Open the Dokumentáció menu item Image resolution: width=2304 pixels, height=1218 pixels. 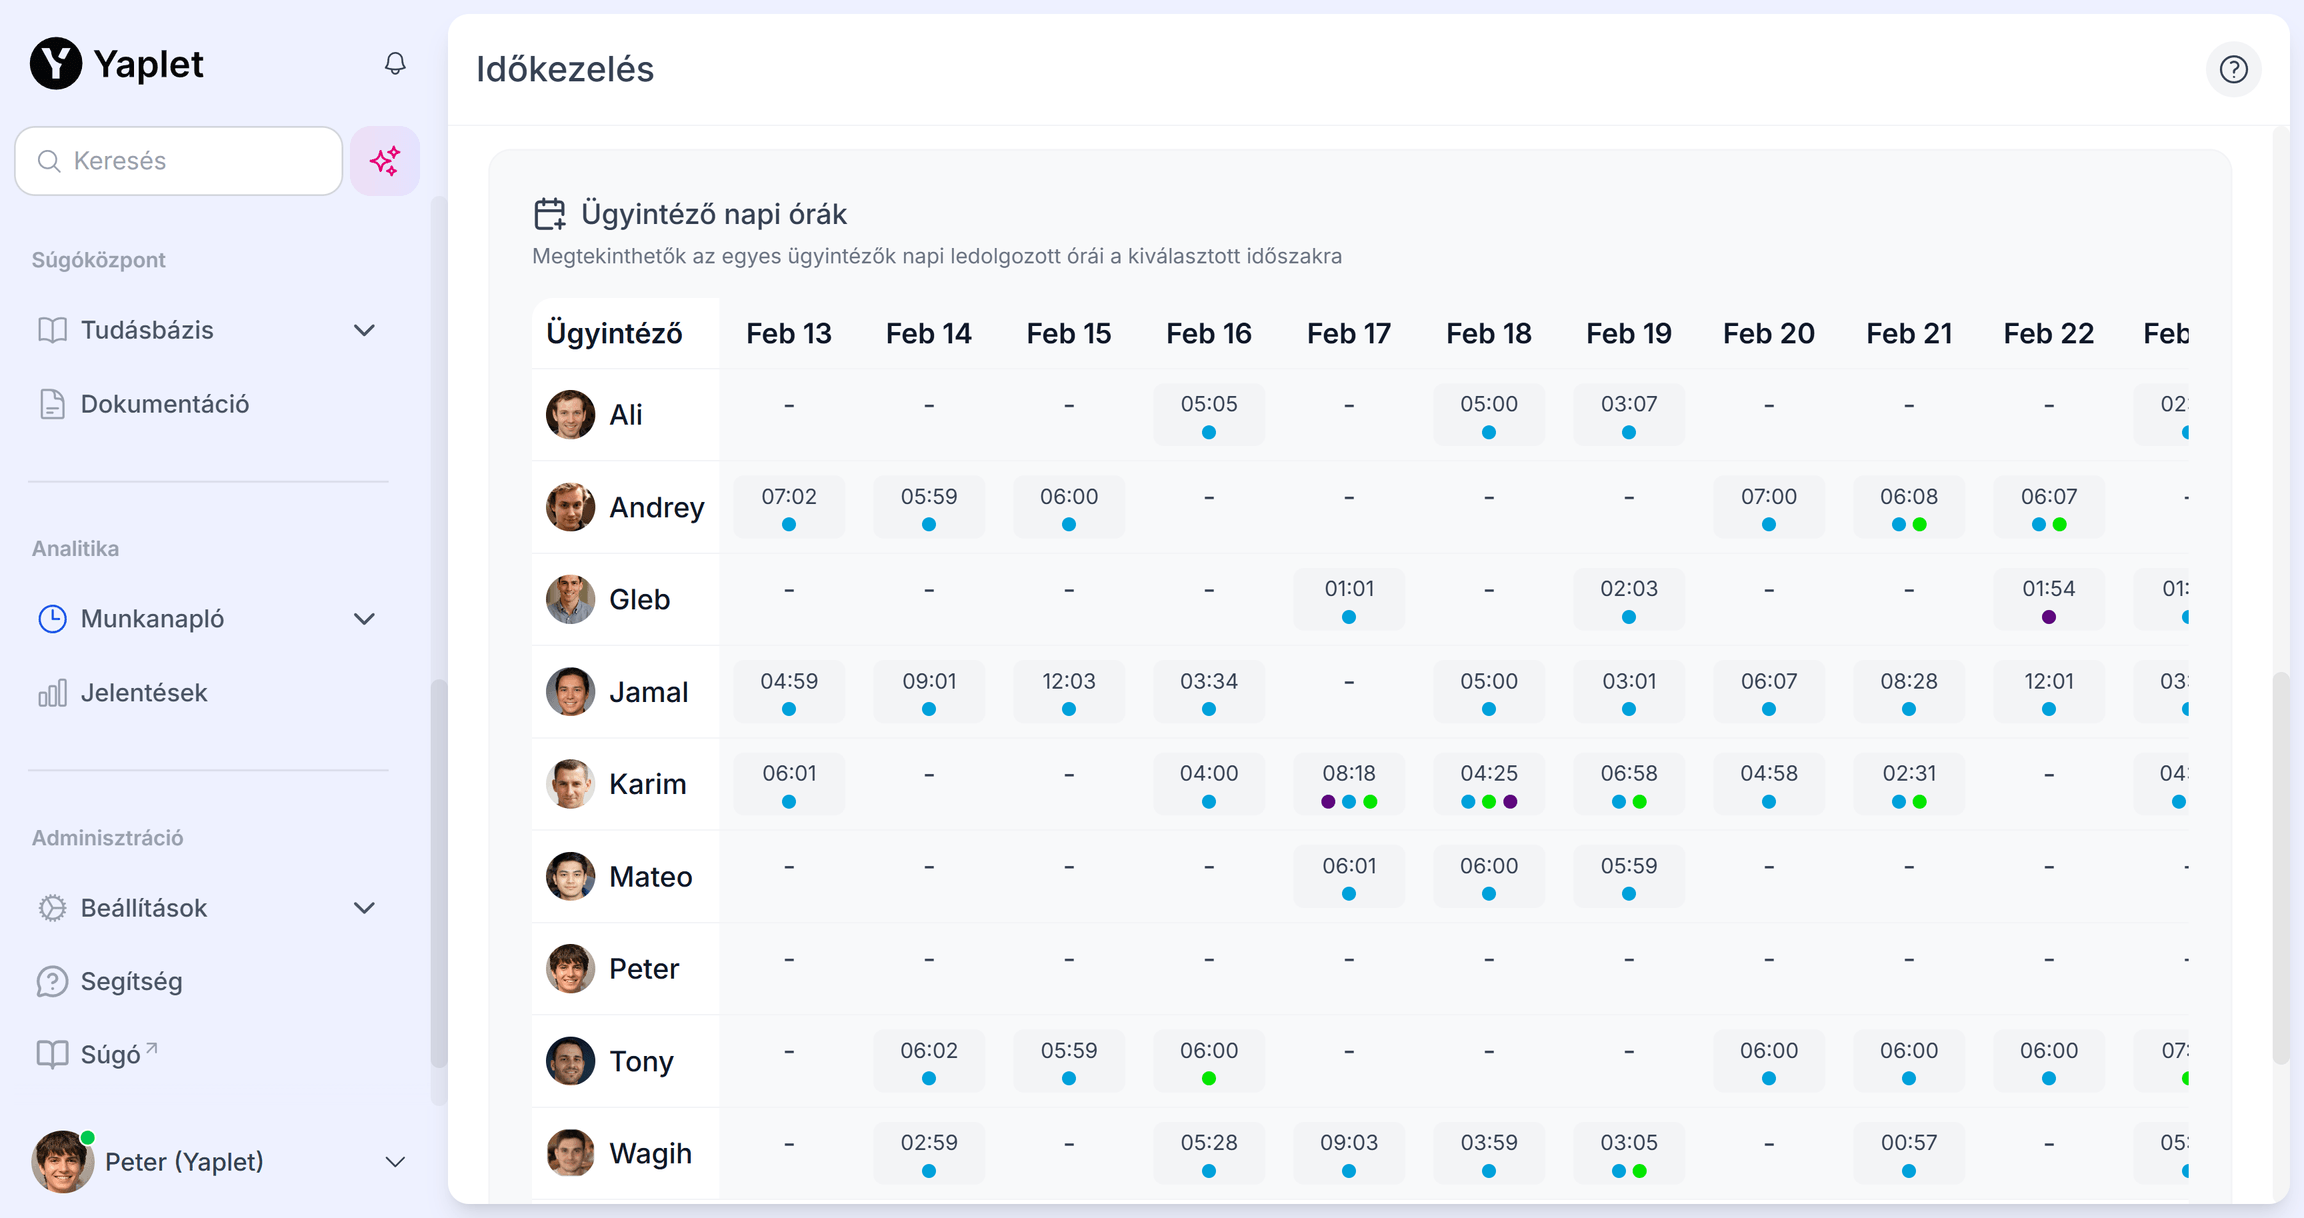(165, 404)
